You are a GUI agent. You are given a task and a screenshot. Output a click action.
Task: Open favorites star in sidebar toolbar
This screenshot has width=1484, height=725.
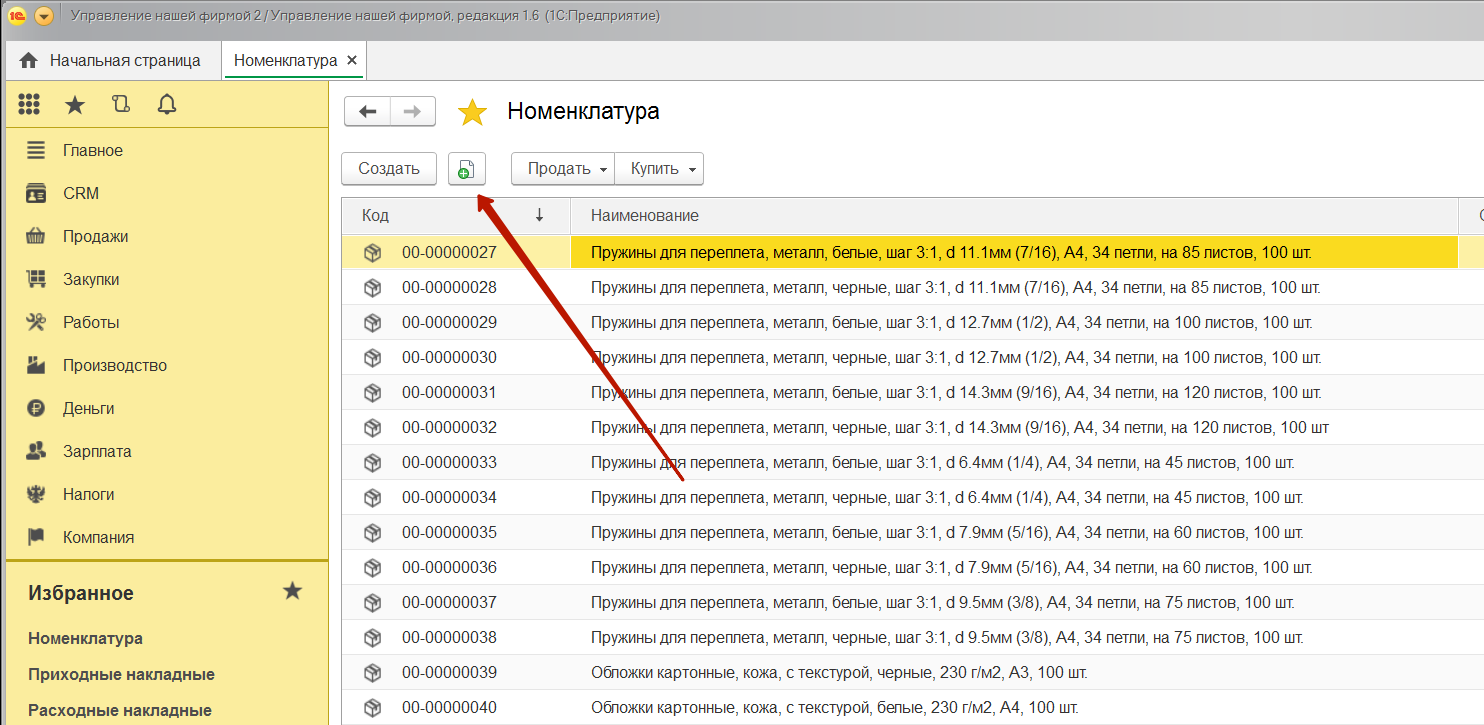coord(75,104)
